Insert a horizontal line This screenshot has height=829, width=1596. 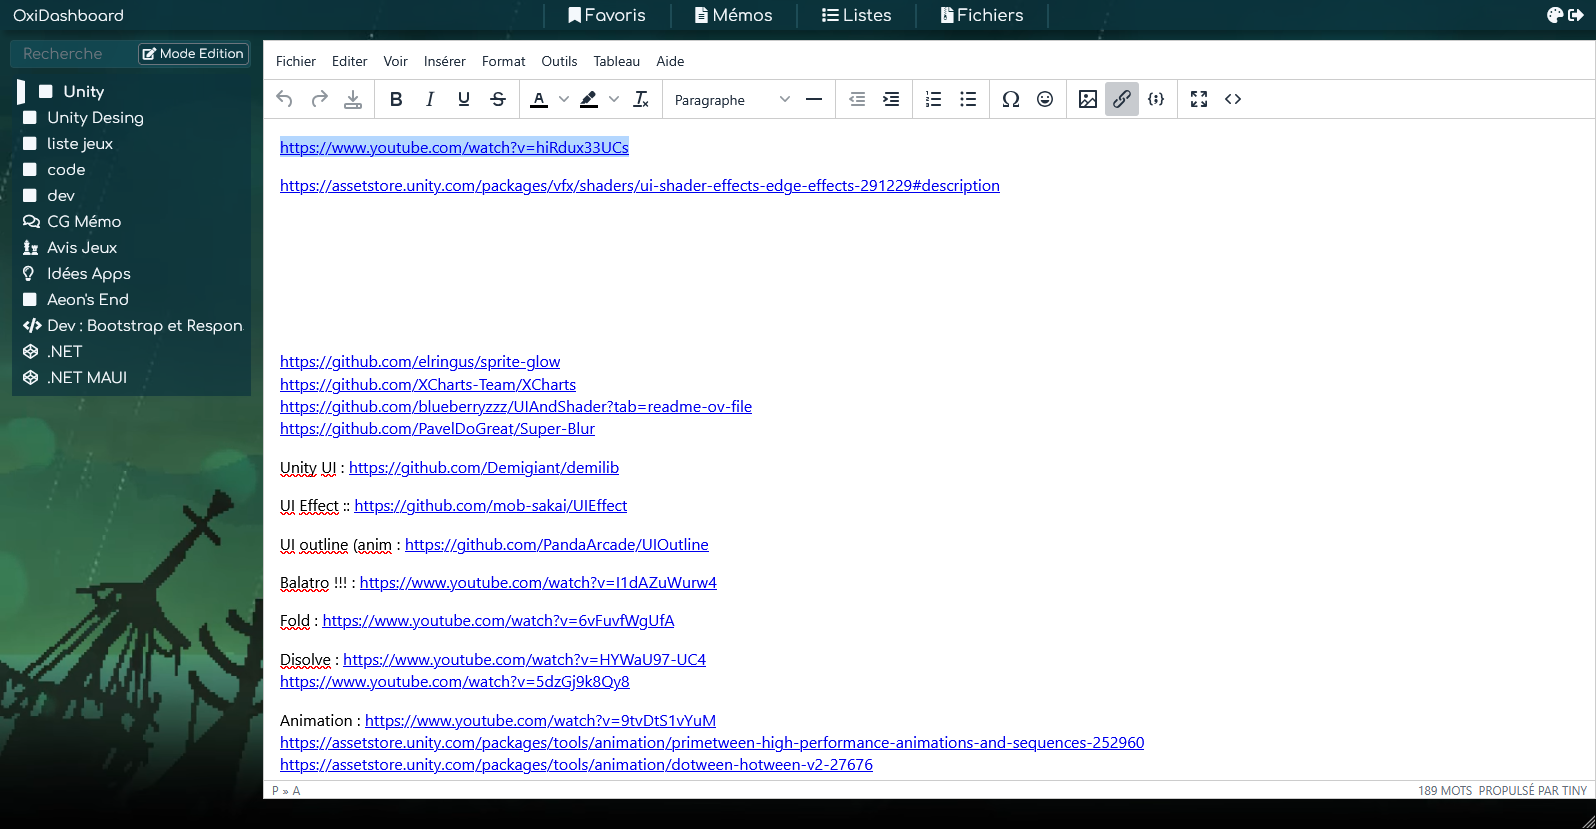click(814, 99)
